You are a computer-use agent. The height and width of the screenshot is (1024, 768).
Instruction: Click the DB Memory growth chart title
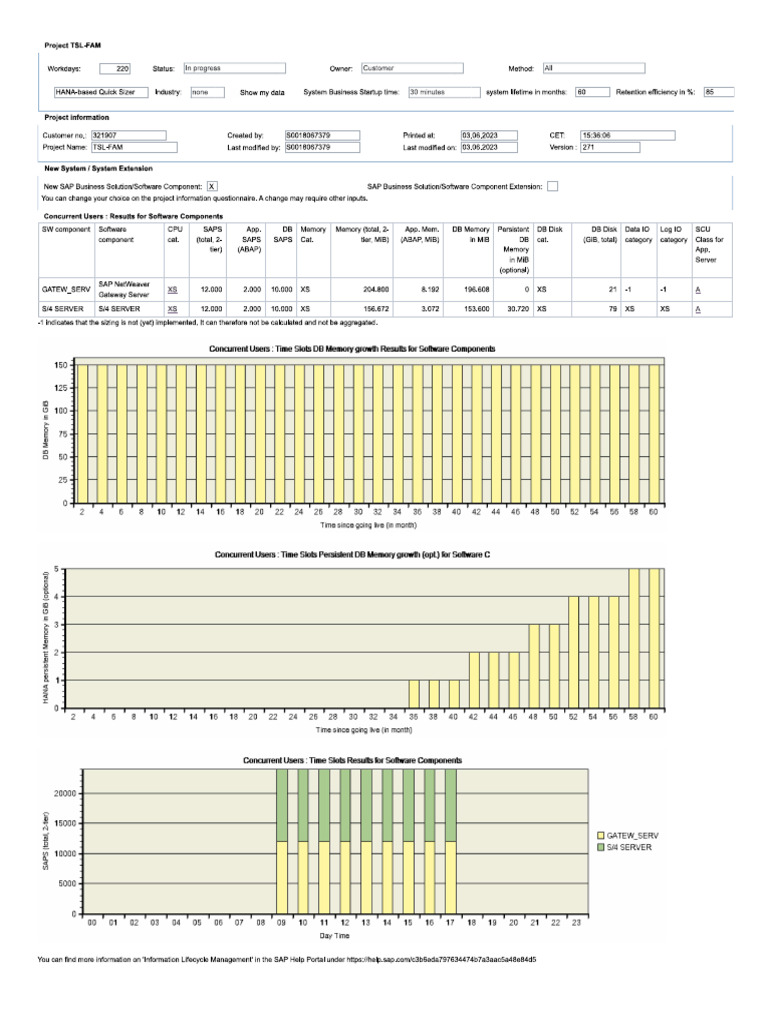[352, 349]
